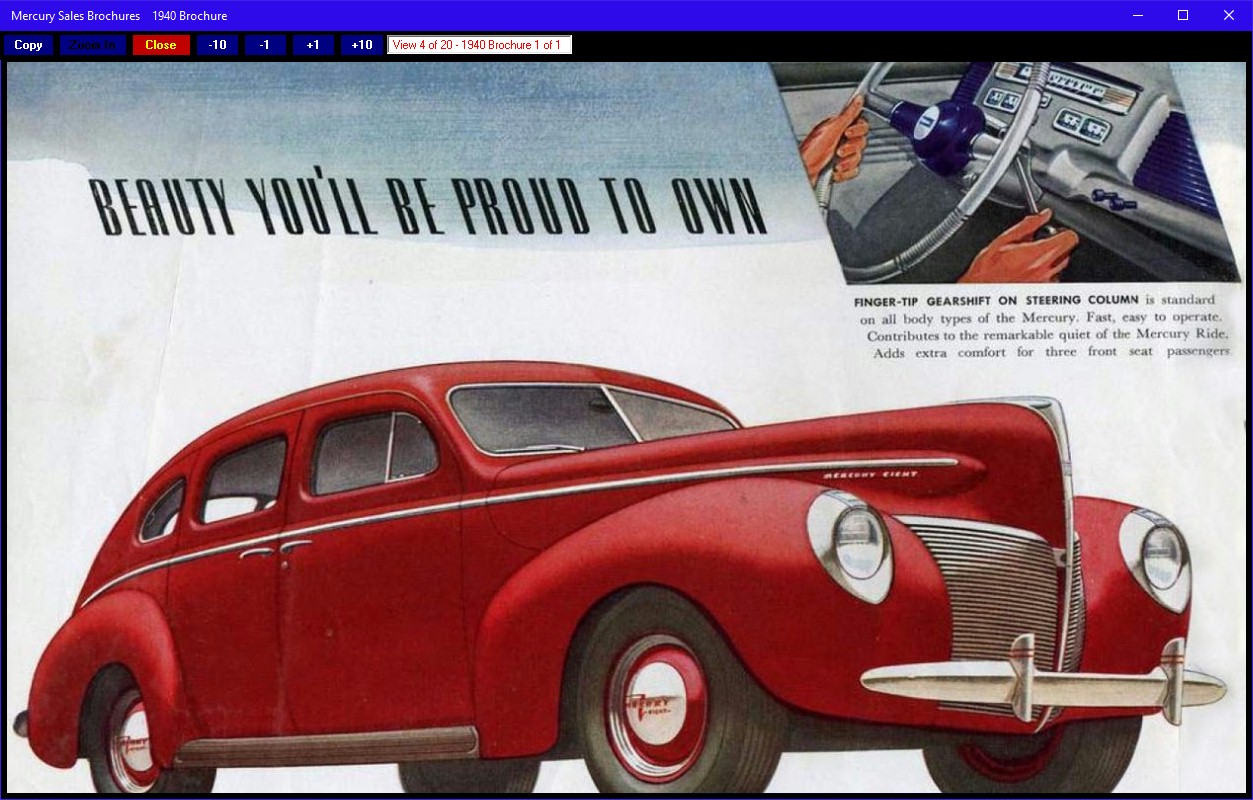Click the dimmed Zoom In button
This screenshot has width=1253, height=800.
pos(93,45)
